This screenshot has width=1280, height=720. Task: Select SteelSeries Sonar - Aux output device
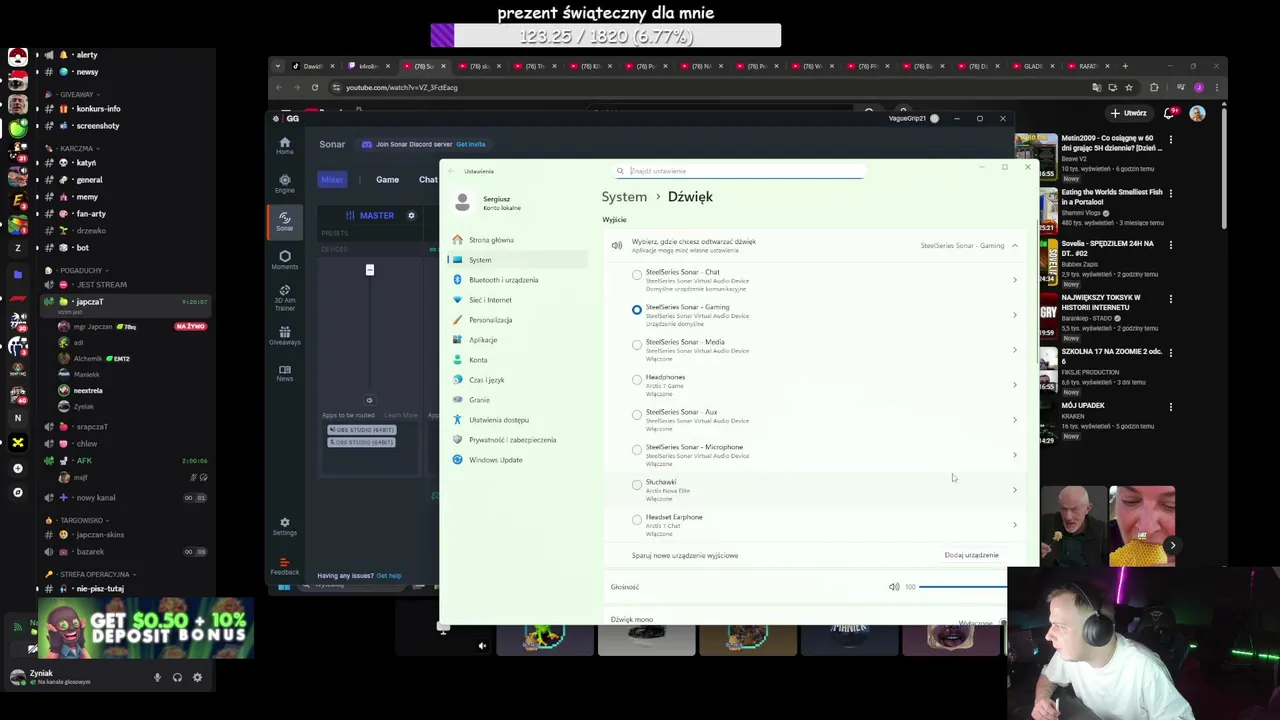coord(637,415)
